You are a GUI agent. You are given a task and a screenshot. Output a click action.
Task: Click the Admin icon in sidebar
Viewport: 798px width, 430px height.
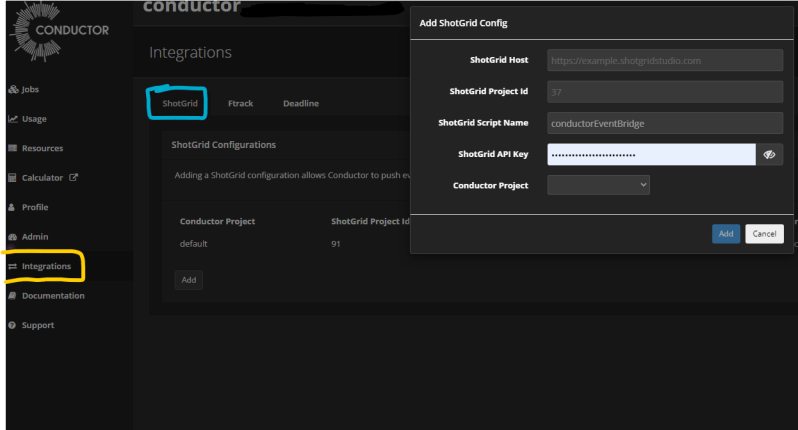[13, 237]
